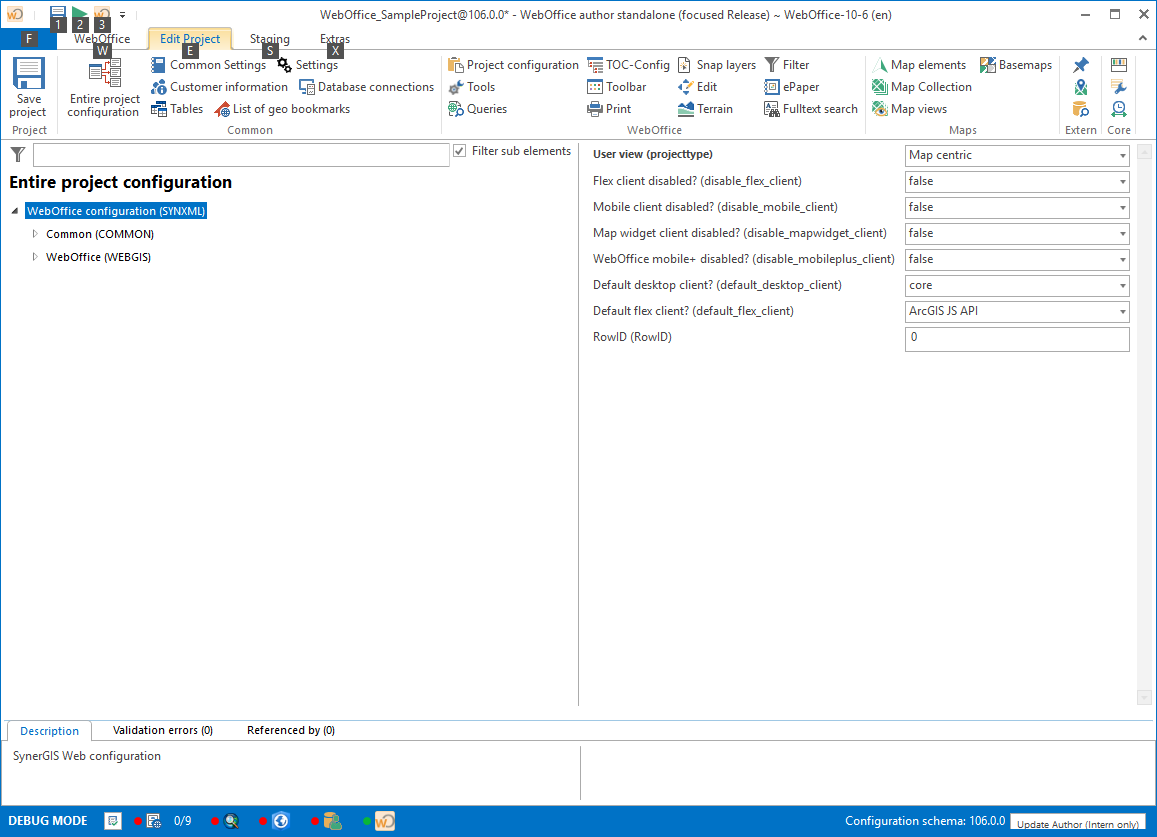Switch to the Staging ribbon tab
The width and height of the screenshot is (1157, 837).
click(269, 38)
